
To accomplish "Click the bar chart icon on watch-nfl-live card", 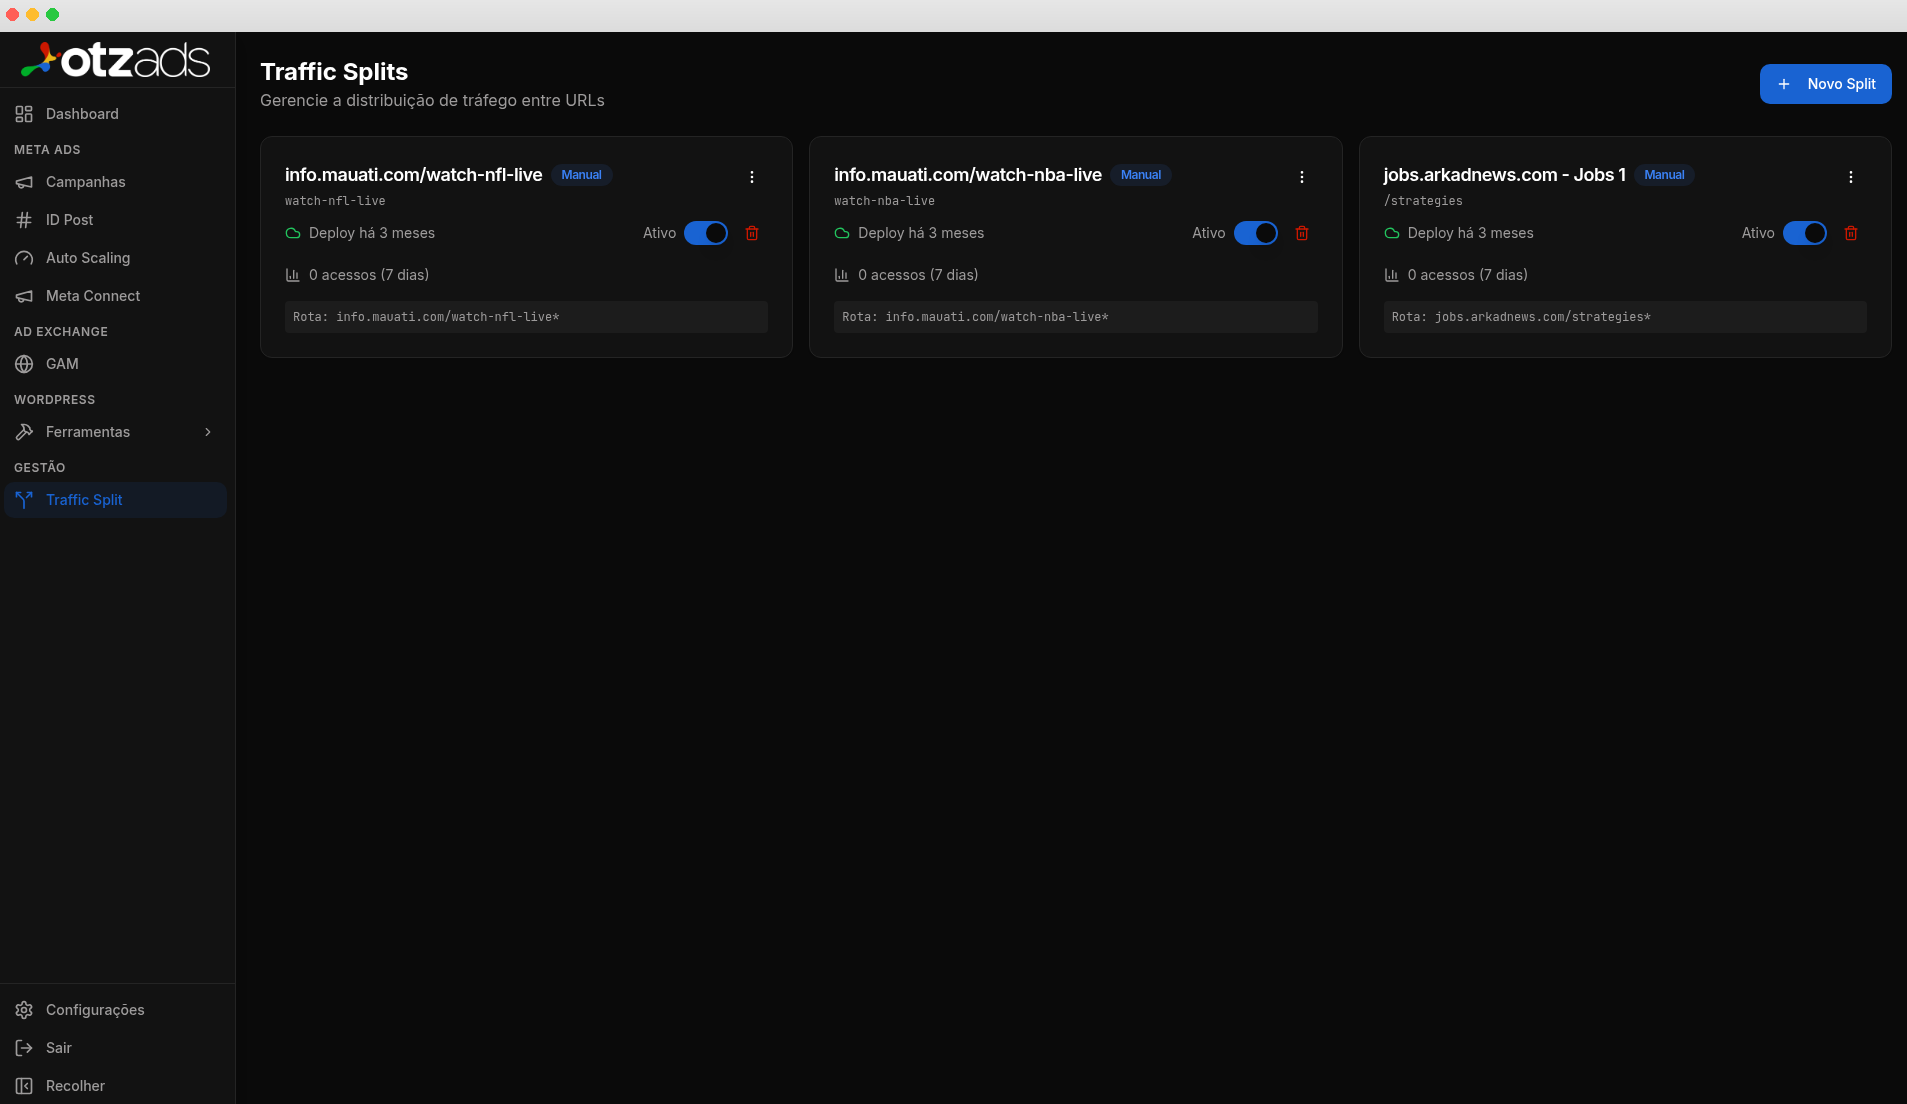I will point(293,275).
